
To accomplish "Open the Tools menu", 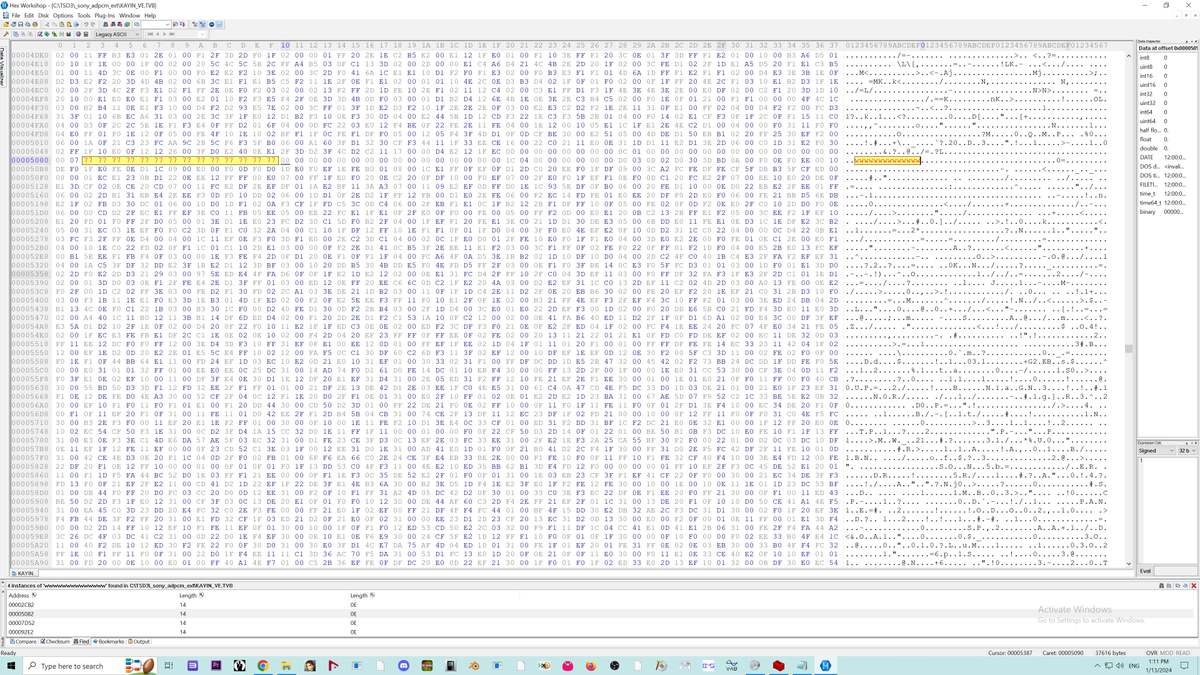I will click(x=84, y=15).
